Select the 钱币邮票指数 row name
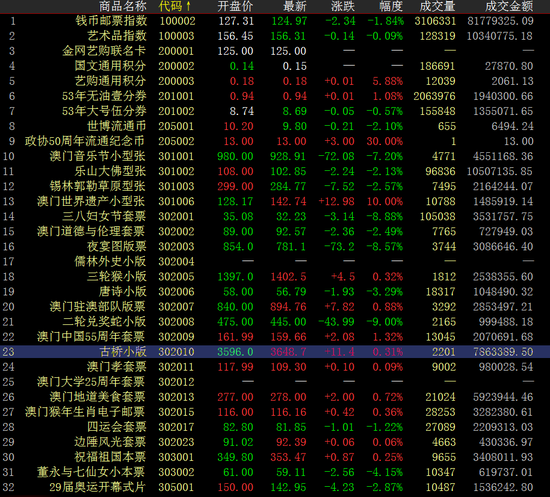The width and height of the screenshot is (550, 497). (111, 21)
